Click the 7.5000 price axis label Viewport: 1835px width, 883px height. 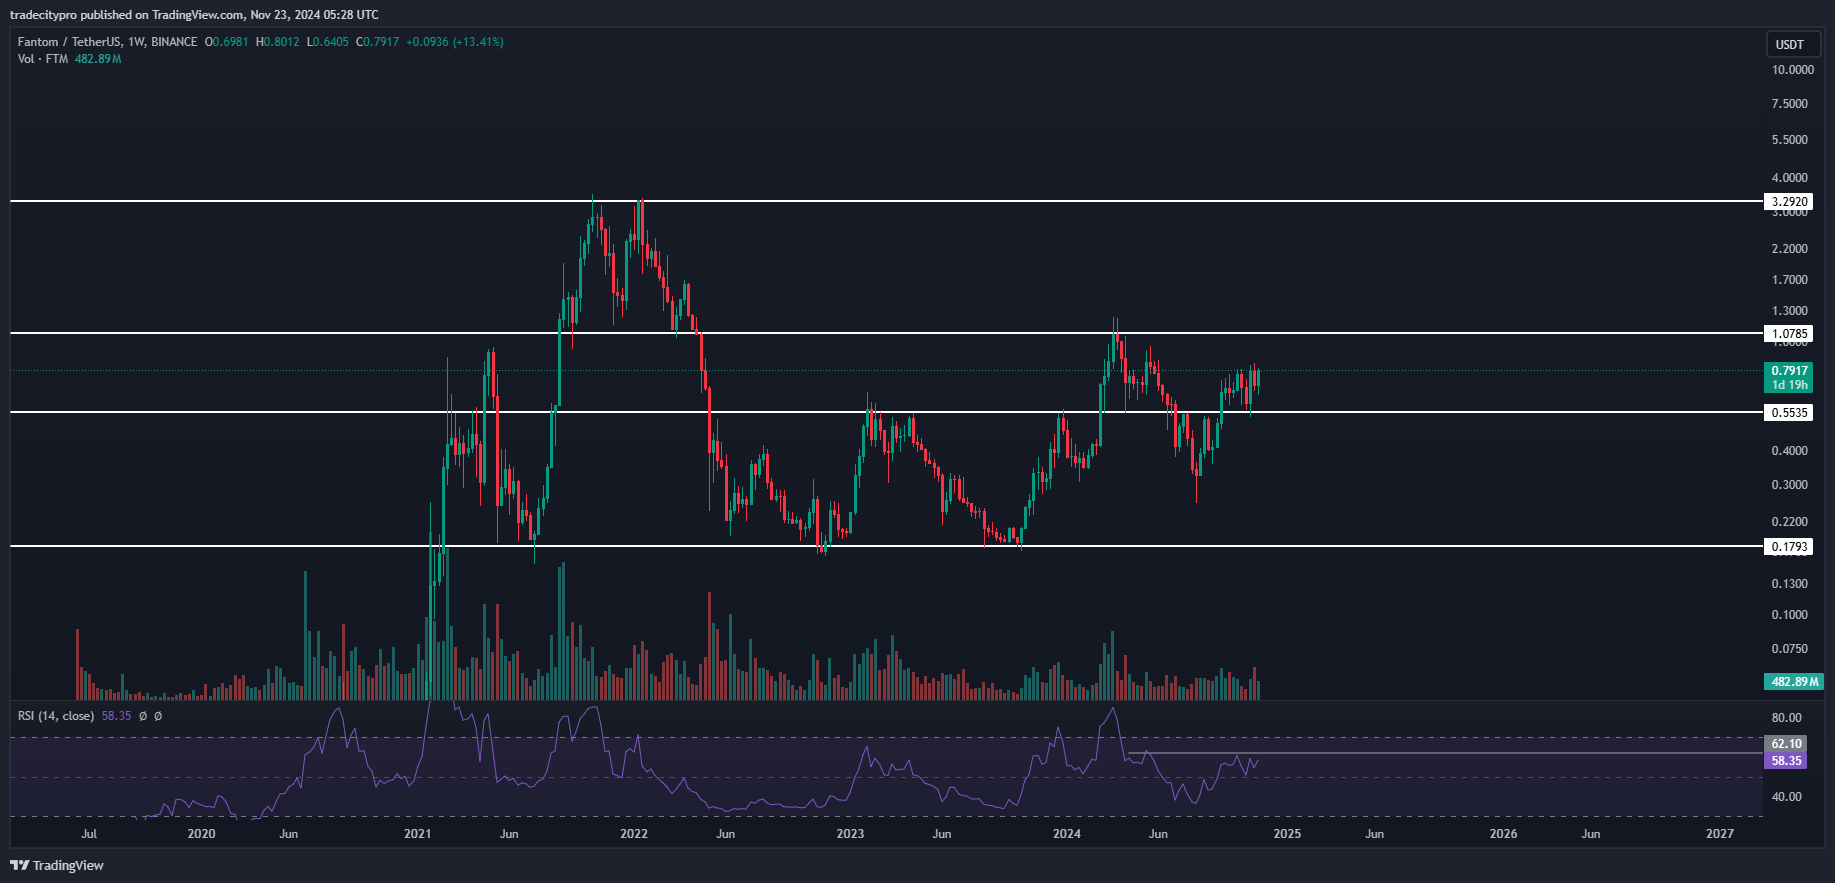[x=1790, y=104]
